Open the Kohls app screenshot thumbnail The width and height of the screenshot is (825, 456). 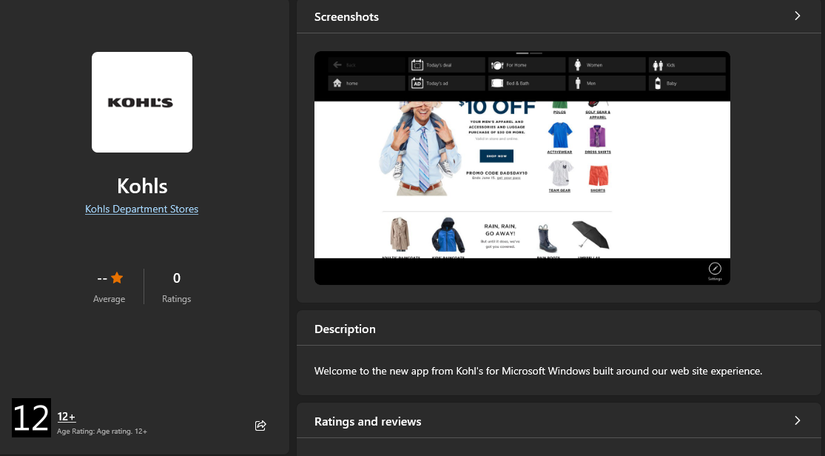(x=522, y=168)
